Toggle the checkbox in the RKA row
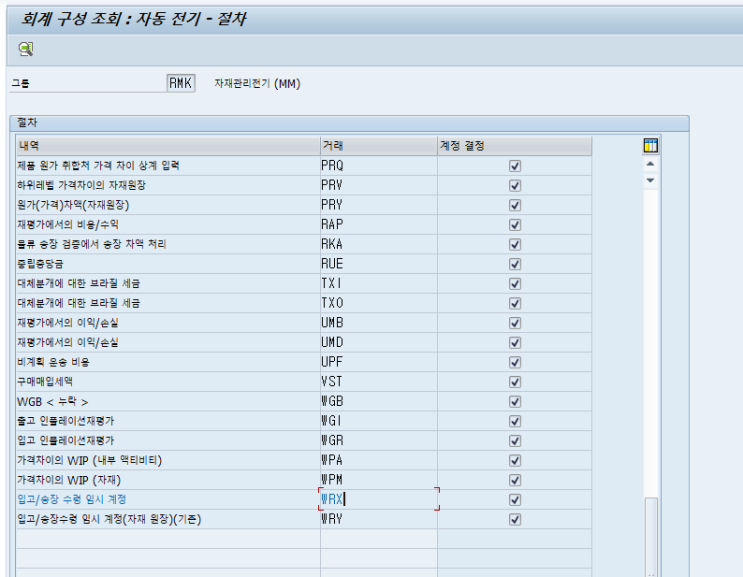The image size is (743, 577). [x=515, y=244]
